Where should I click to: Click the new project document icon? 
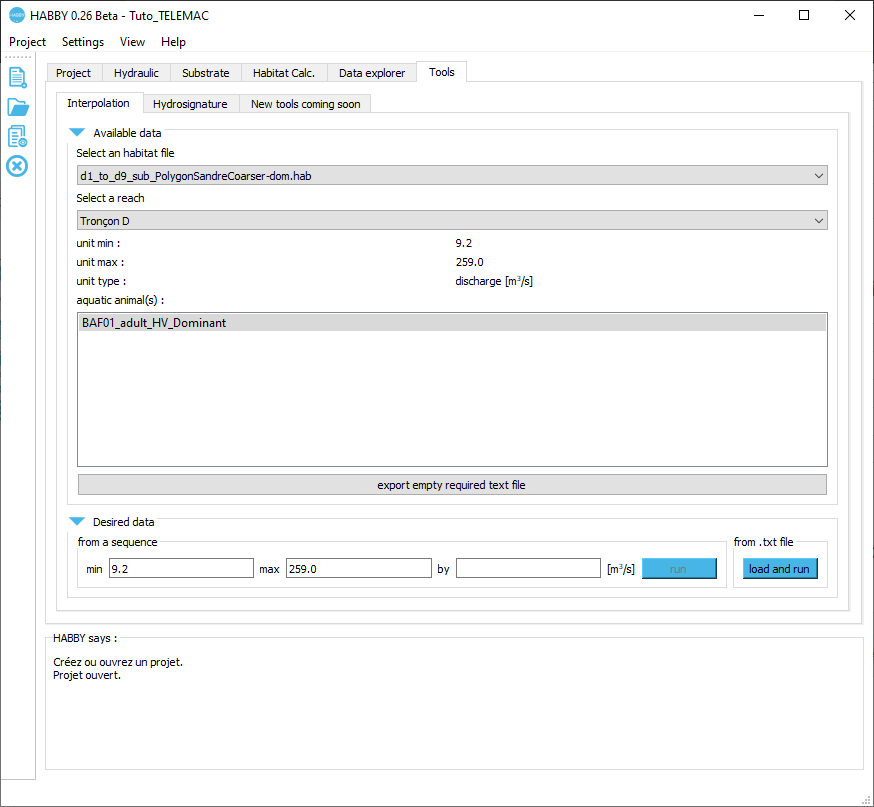coord(17,77)
